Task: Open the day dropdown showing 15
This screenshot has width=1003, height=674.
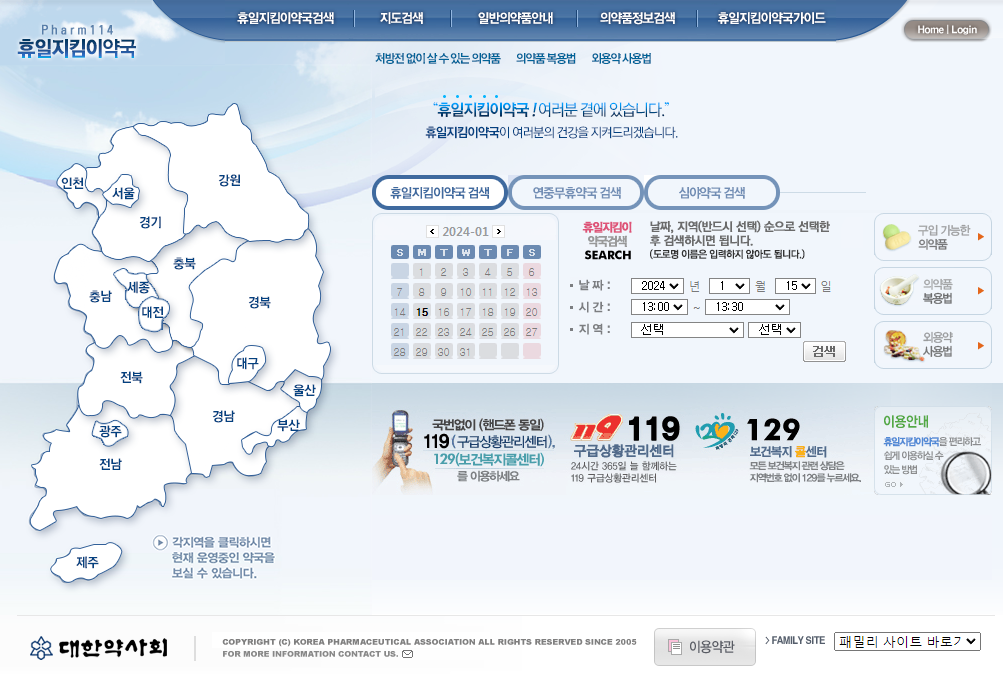Action: click(x=795, y=286)
